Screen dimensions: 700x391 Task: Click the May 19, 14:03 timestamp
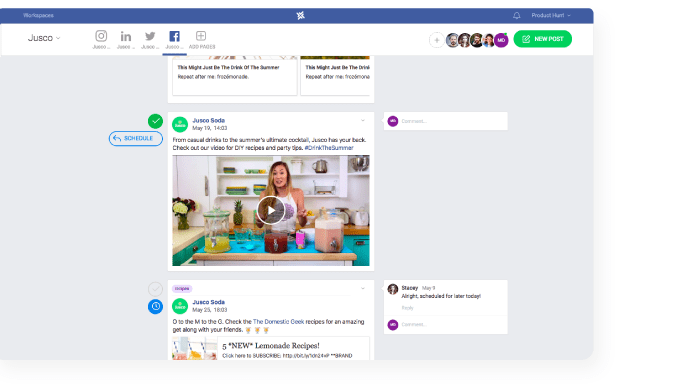tap(210, 128)
